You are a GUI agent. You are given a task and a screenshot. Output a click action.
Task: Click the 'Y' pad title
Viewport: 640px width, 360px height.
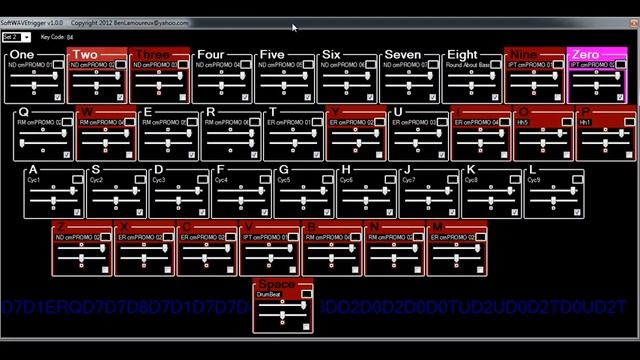(336, 112)
